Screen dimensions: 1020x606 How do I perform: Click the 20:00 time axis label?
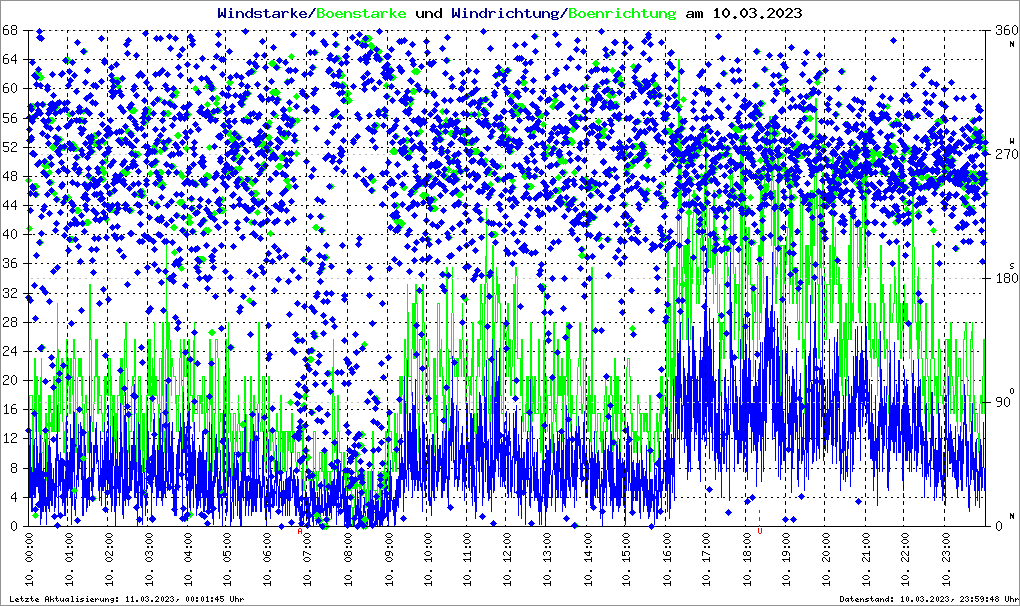[x=826, y=559]
